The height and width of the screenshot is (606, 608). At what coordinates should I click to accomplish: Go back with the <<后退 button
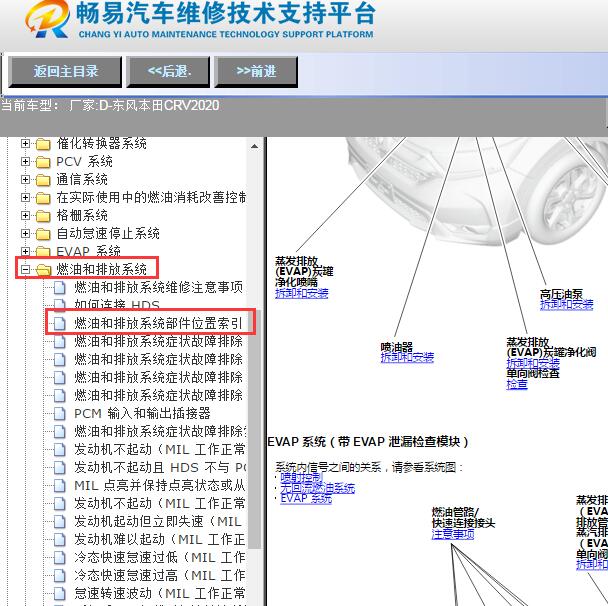168,72
